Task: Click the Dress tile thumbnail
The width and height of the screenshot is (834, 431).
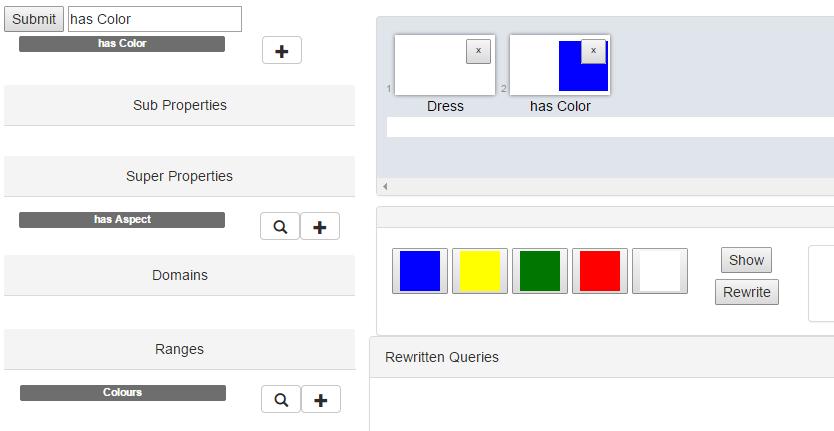Action: click(445, 65)
